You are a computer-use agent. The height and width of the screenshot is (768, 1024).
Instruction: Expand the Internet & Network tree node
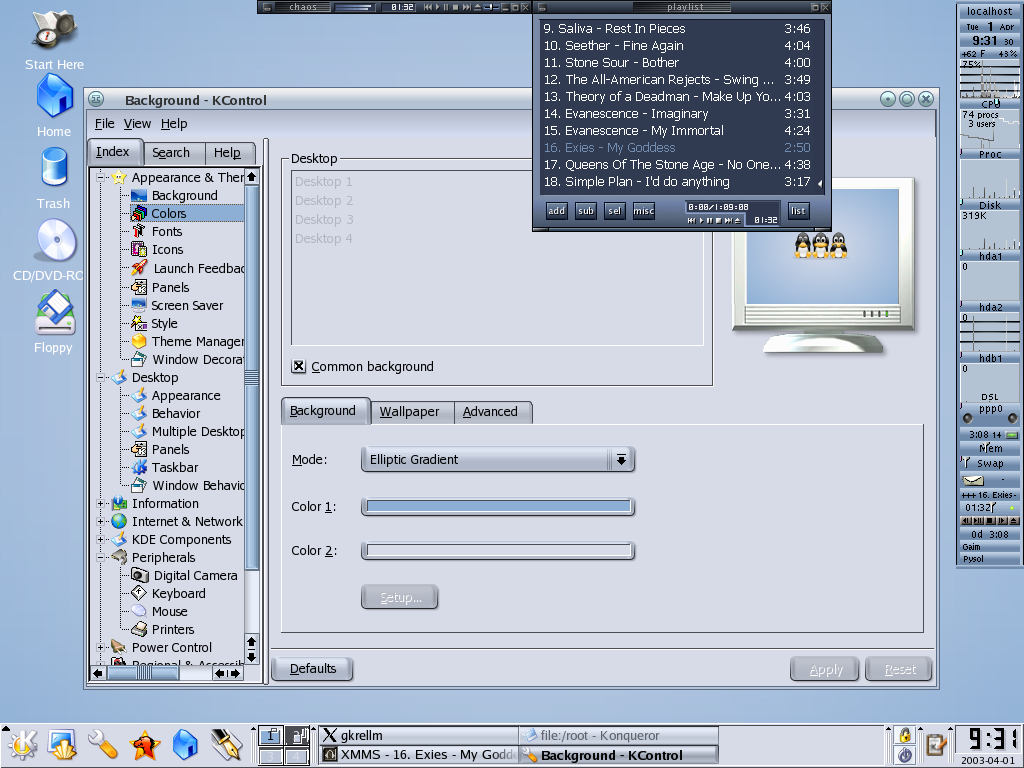pos(101,521)
